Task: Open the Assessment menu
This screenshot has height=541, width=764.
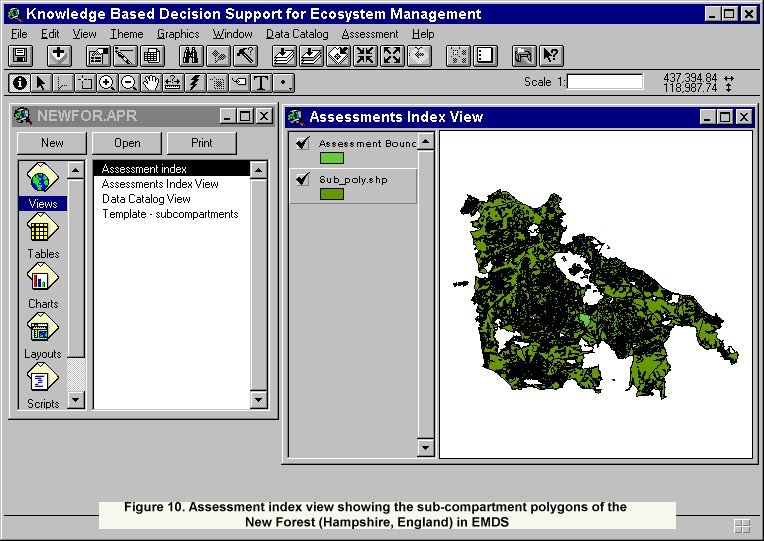Action: tap(370, 34)
